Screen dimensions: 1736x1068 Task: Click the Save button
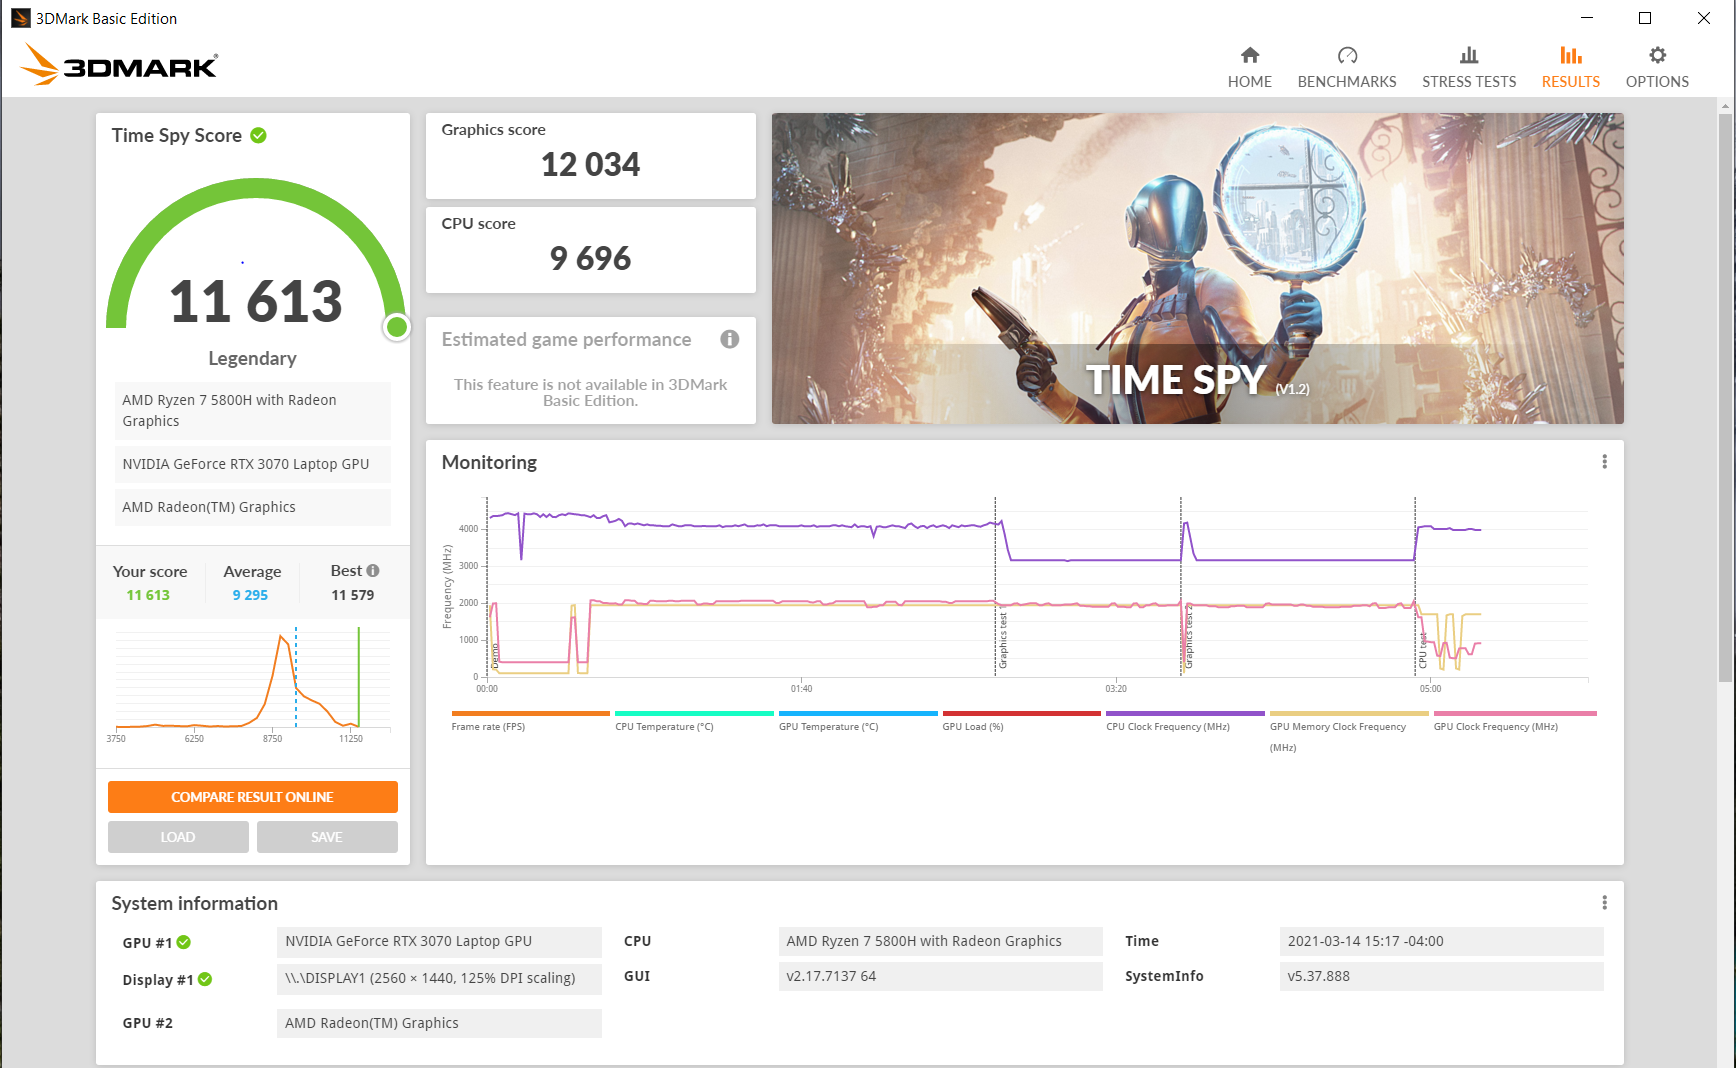(x=327, y=837)
